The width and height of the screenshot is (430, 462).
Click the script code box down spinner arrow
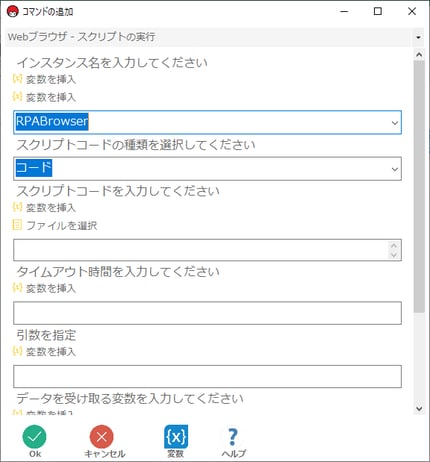(394, 255)
